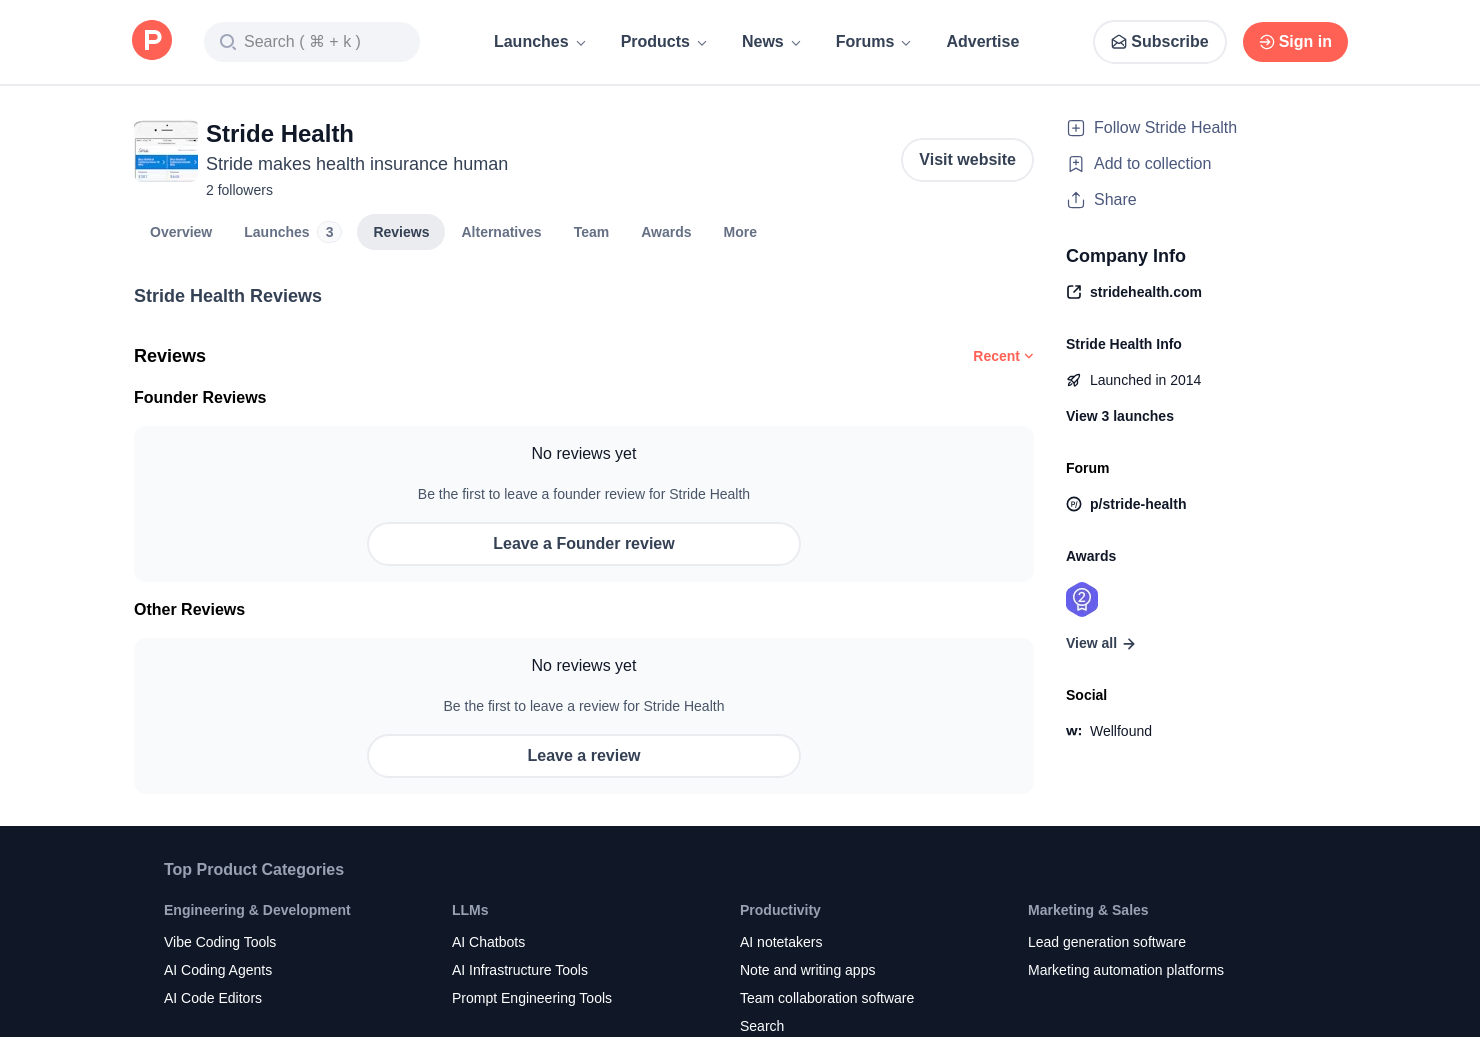This screenshot has height=1037, width=1480.
Task: Follow Stride Health via the plus icon
Action: (x=1076, y=128)
